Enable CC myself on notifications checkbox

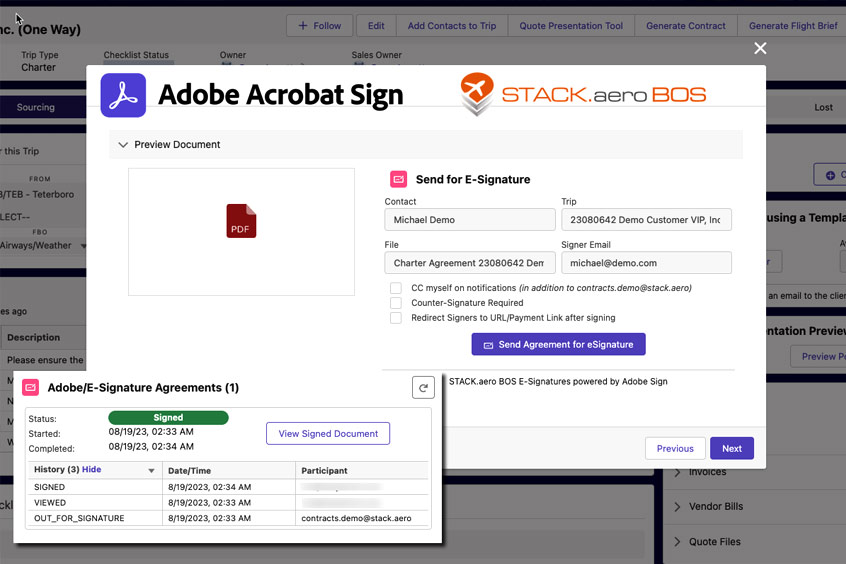[395, 288]
